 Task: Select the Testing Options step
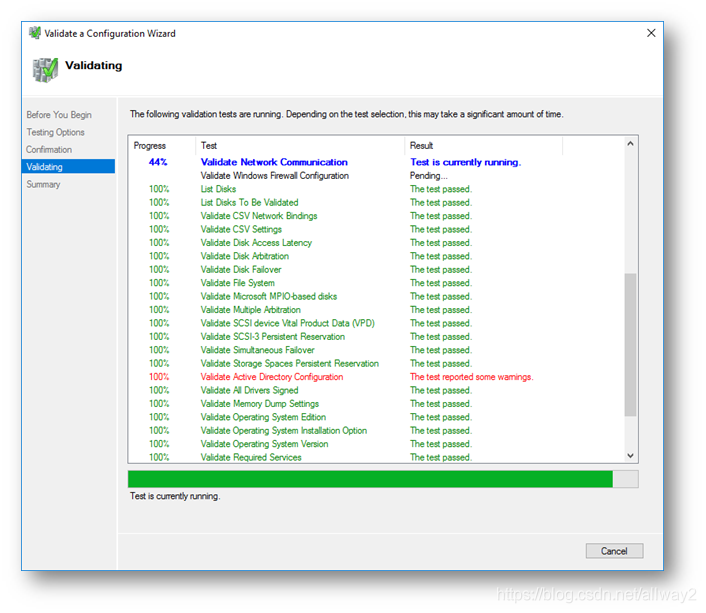pos(55,132)
